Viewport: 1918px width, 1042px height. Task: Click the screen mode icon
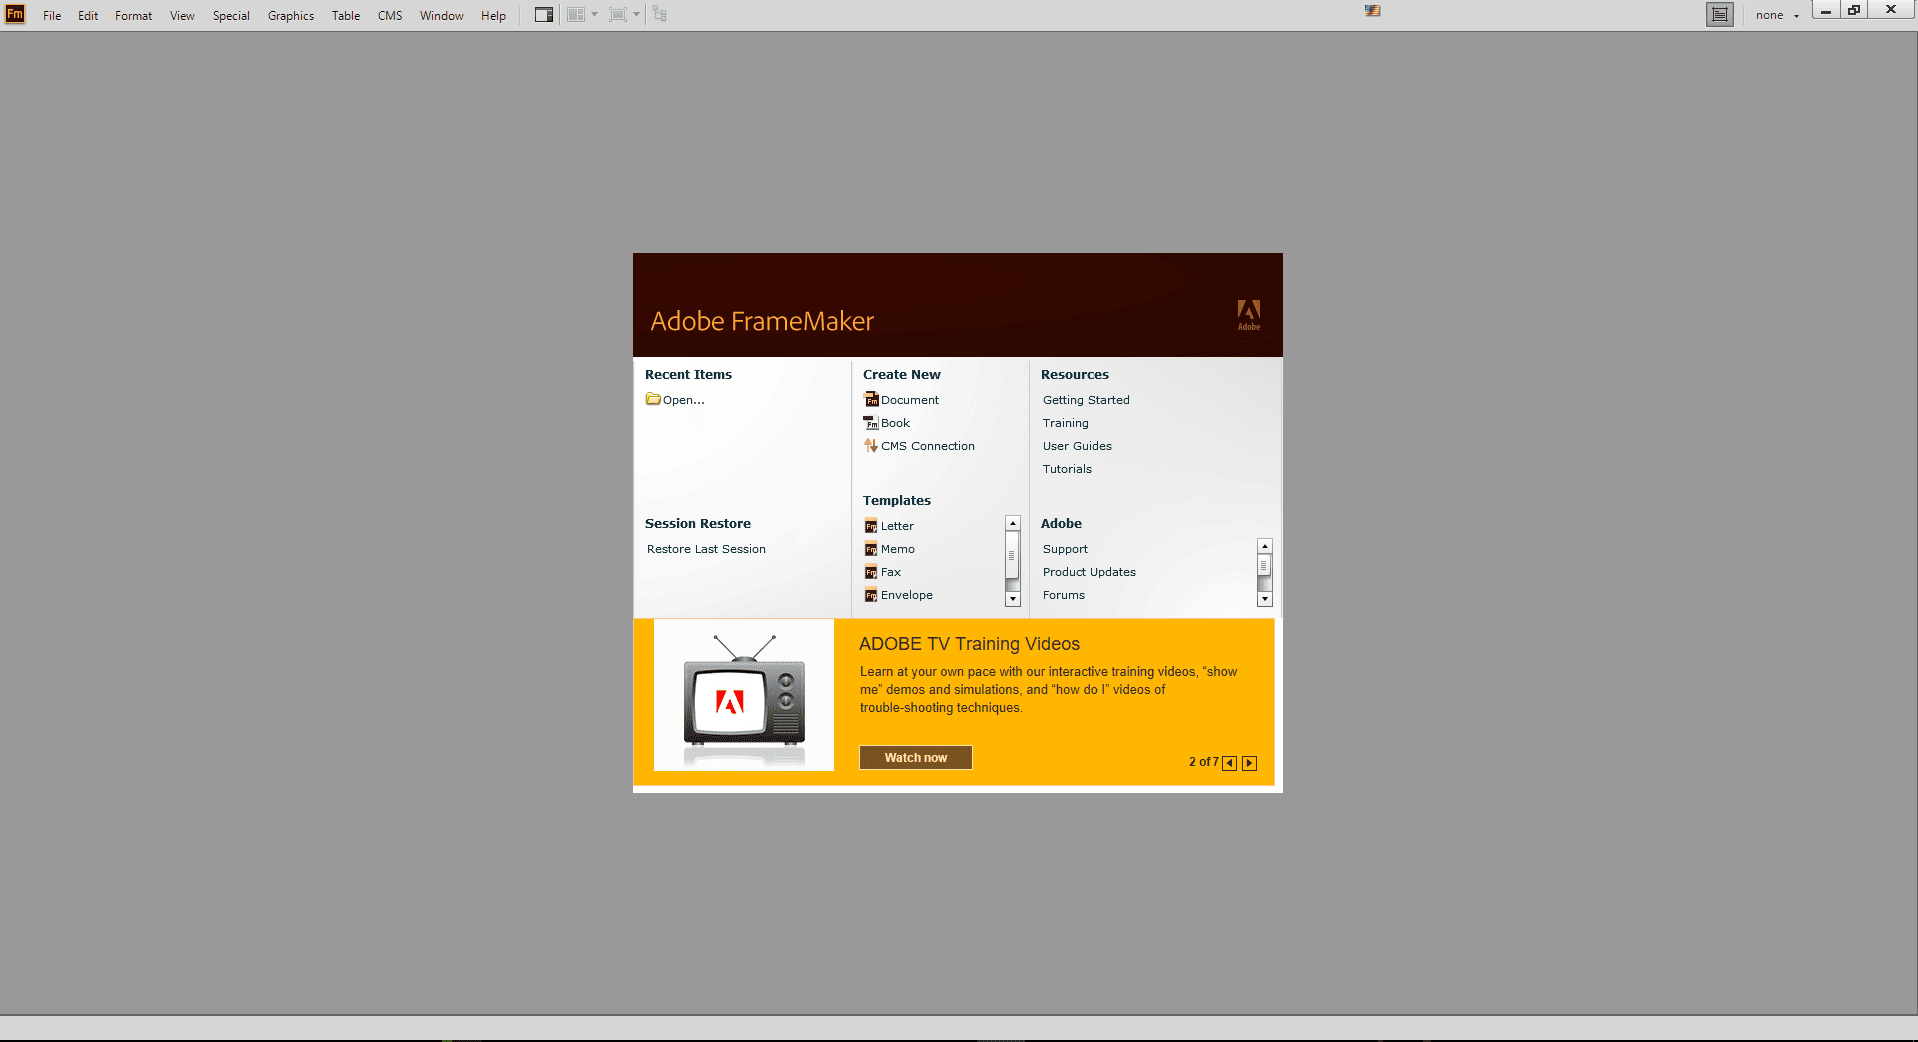(x=618, y=14)
